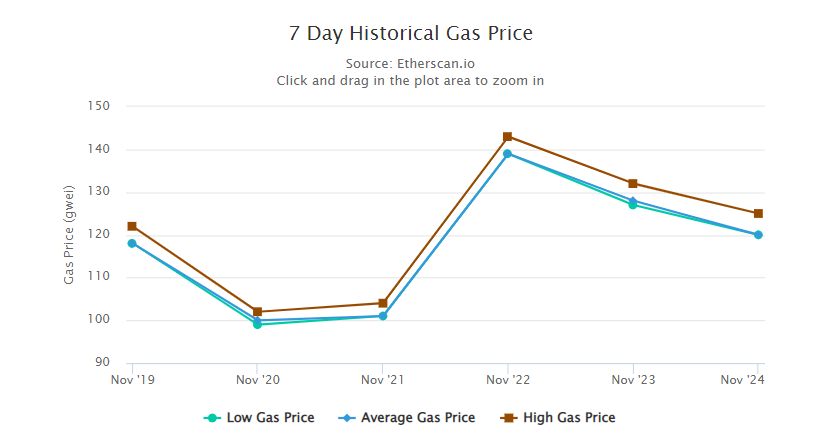The height and width of the screenshot is (440, 816).
Task: Click the blue diamond Average Gas Price legend marker
Action: tap(345, 418)
